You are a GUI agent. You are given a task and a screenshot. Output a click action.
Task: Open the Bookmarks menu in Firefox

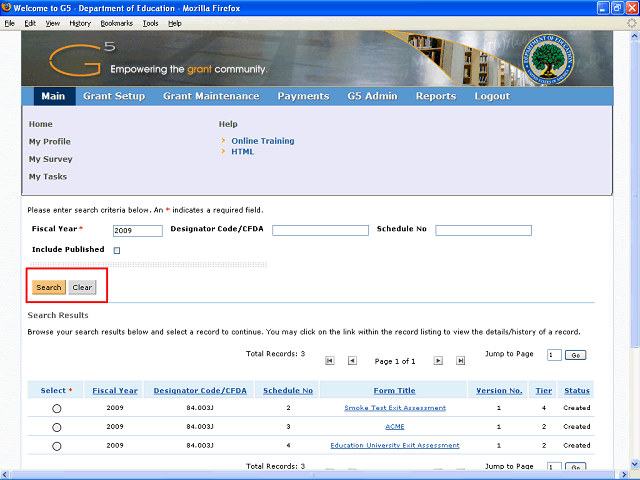point(116,22)
